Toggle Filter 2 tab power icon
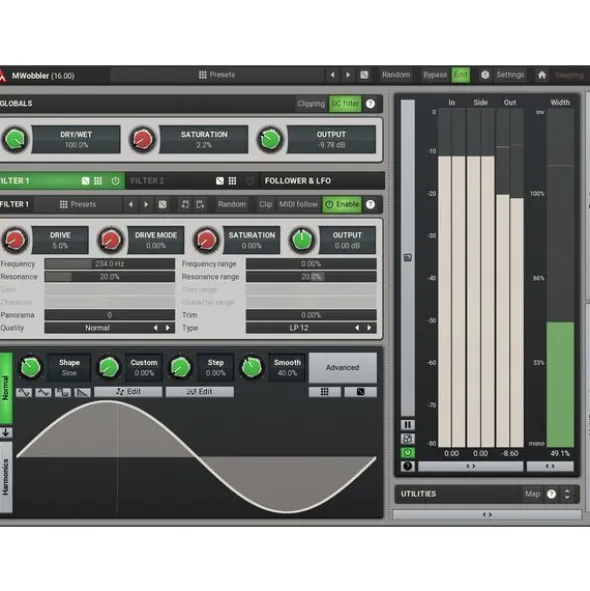This screenshot has height=591, width=590. click(250, 181)
